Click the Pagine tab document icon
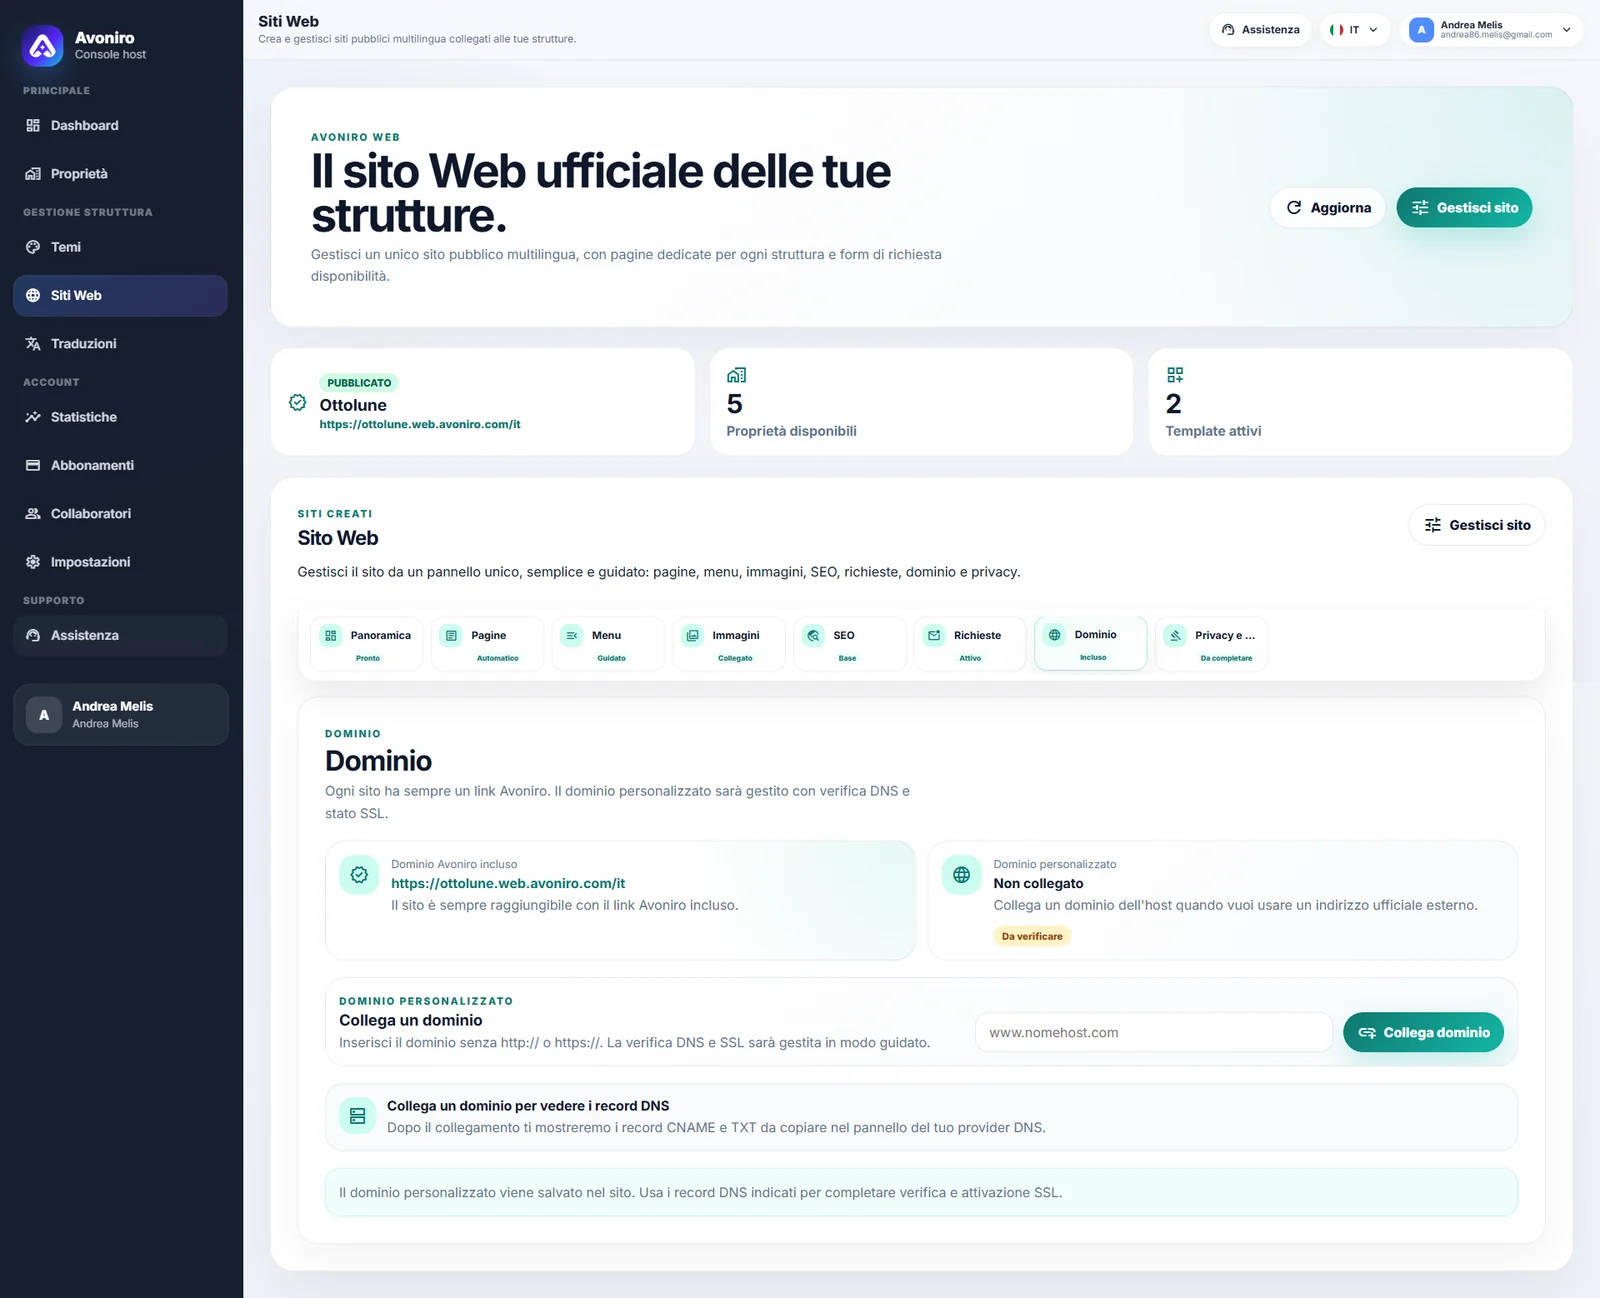 click(x=451, y=635)
